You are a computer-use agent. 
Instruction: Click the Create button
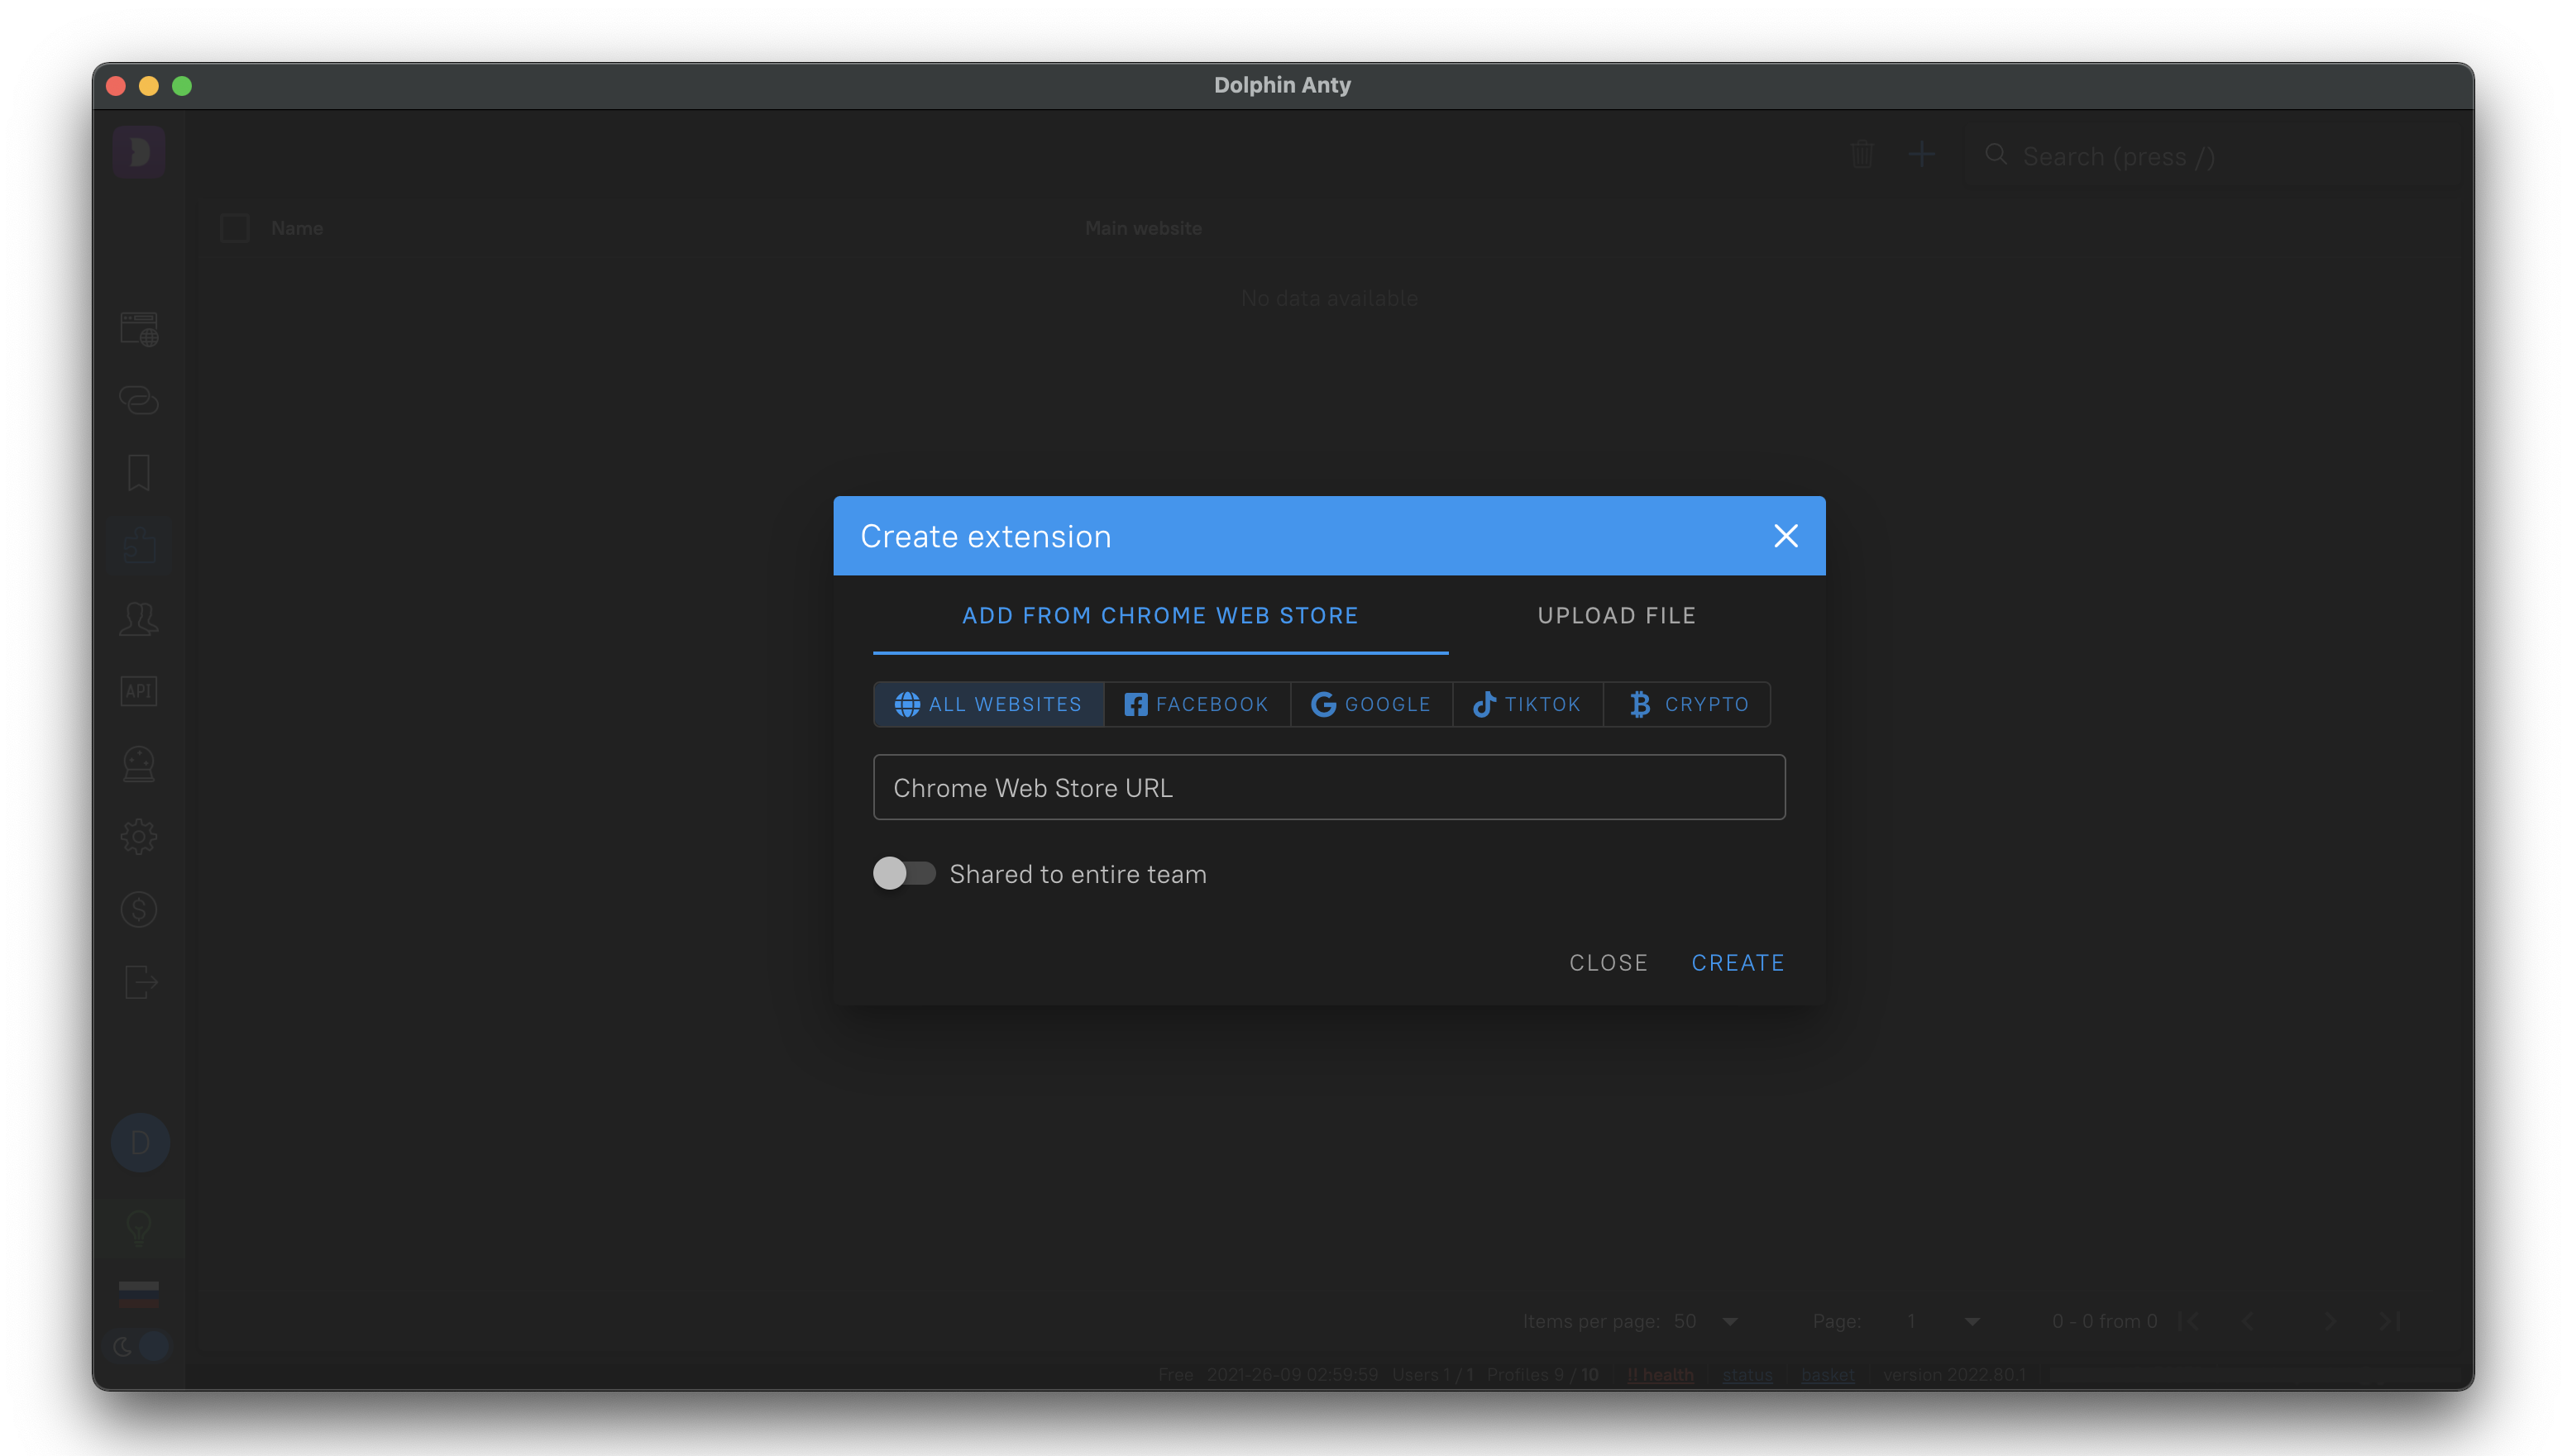[x=1738, y=963]
